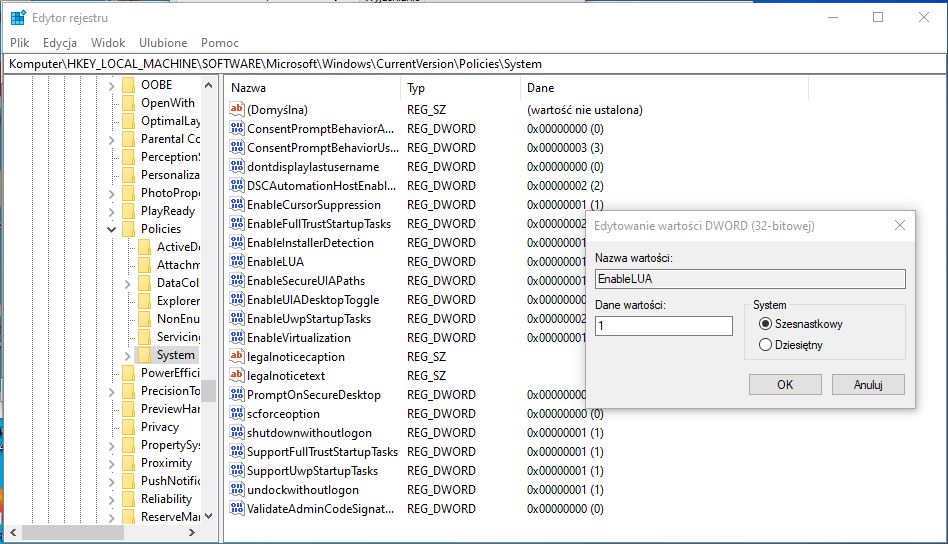Click the EnableLUA DWORD value icon

tap(237, 262)
